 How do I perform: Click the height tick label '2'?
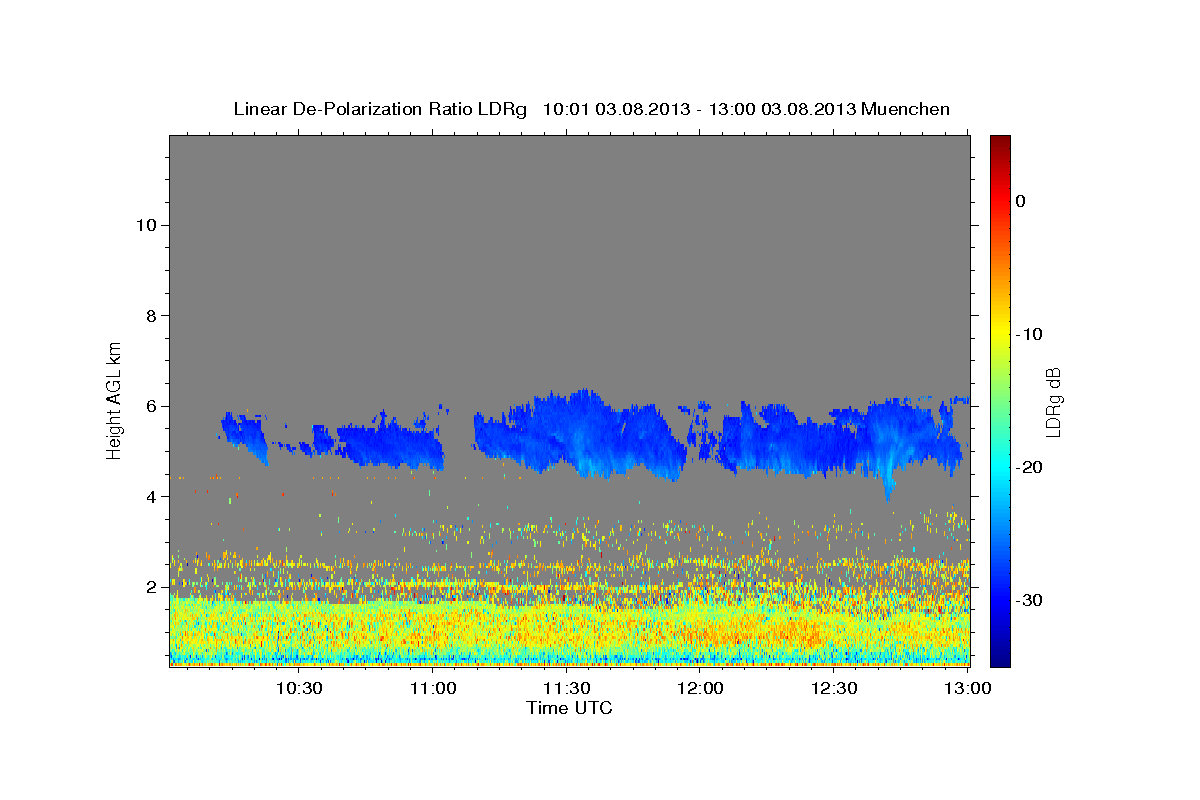pos(150,587)
